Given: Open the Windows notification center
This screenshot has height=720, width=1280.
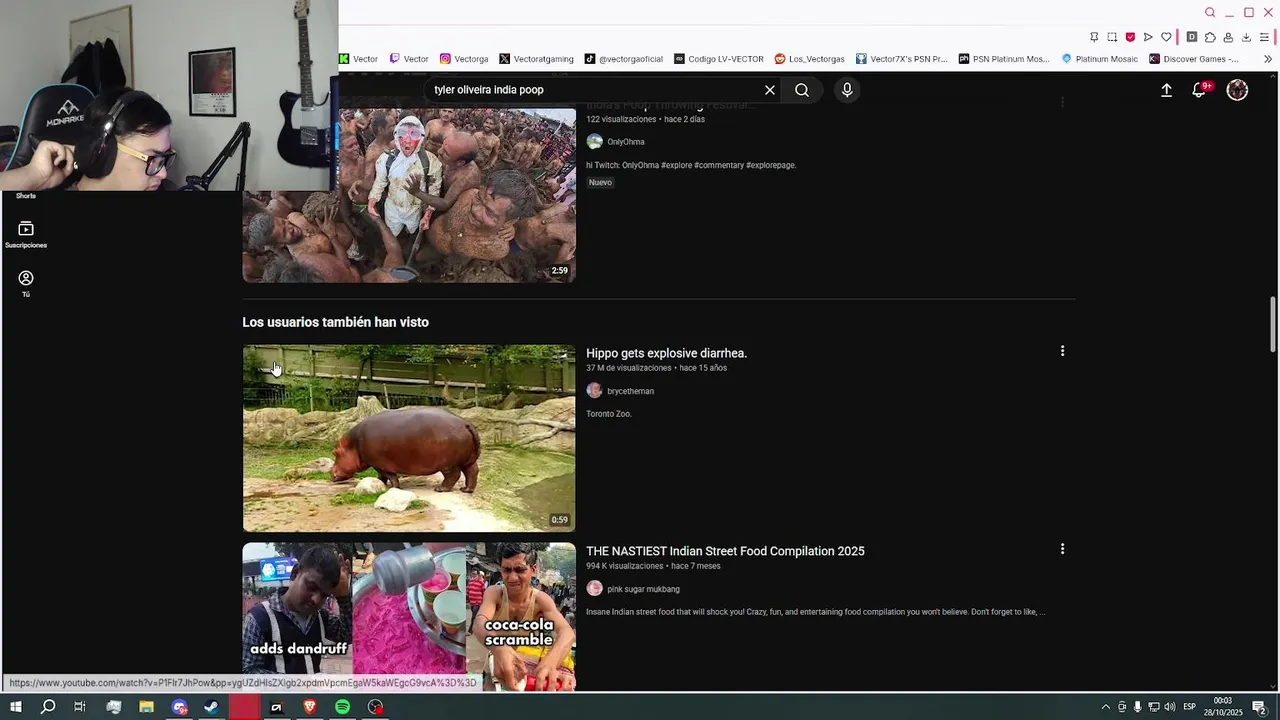Looking at the screenshot, I should [1260, 708].
